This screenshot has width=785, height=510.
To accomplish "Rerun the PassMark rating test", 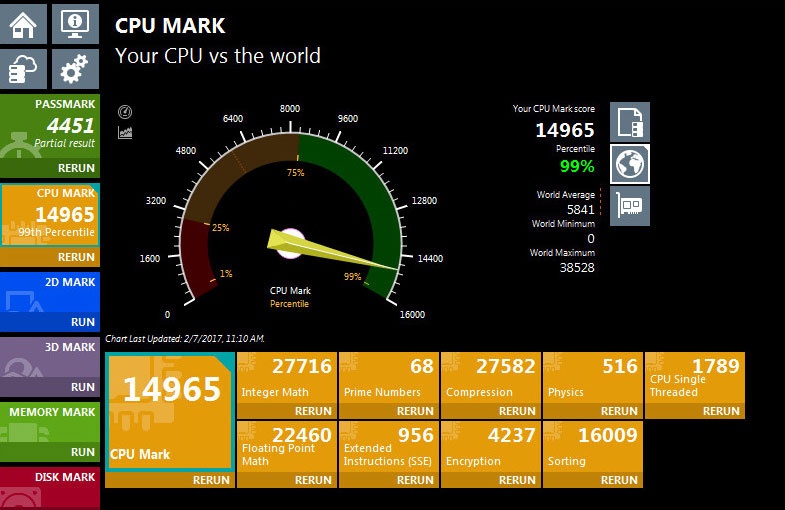I will [x=76, y=168].
